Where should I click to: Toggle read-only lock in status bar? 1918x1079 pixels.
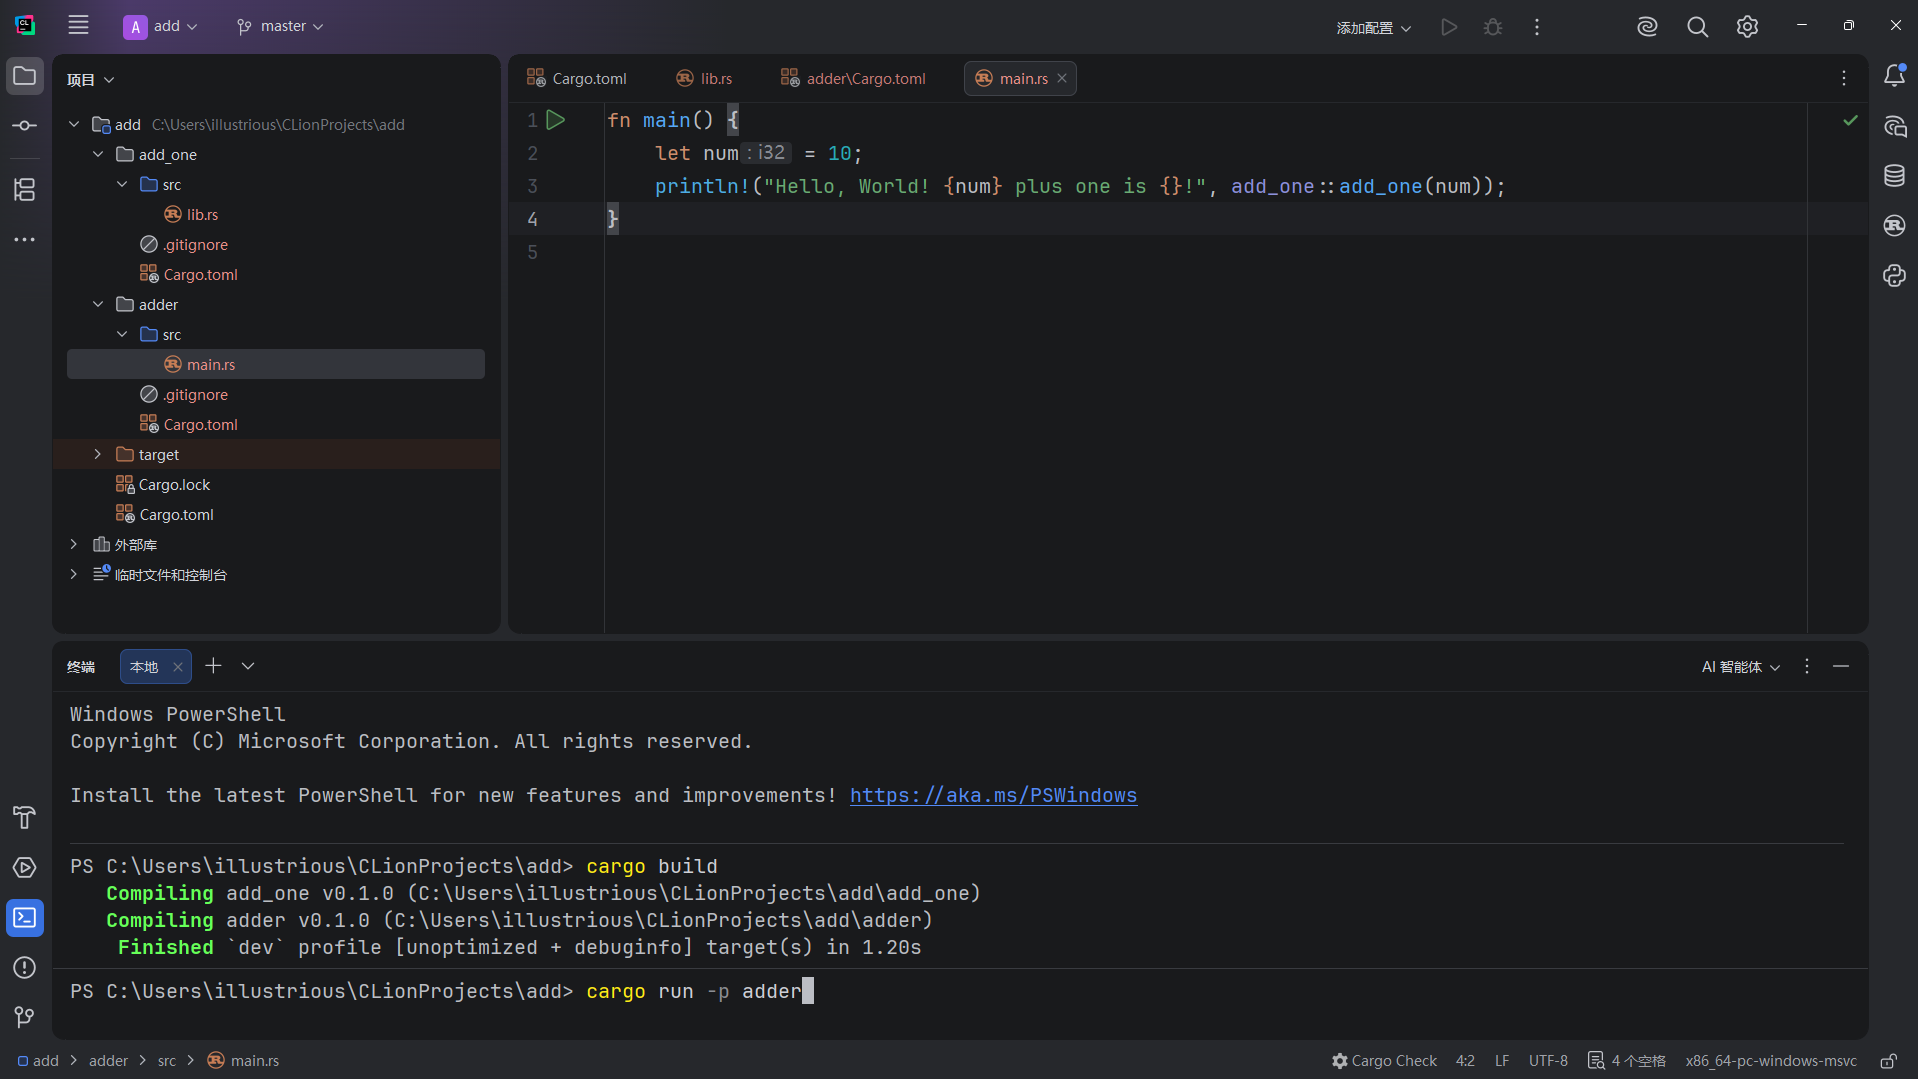tap(1888, 1061)
